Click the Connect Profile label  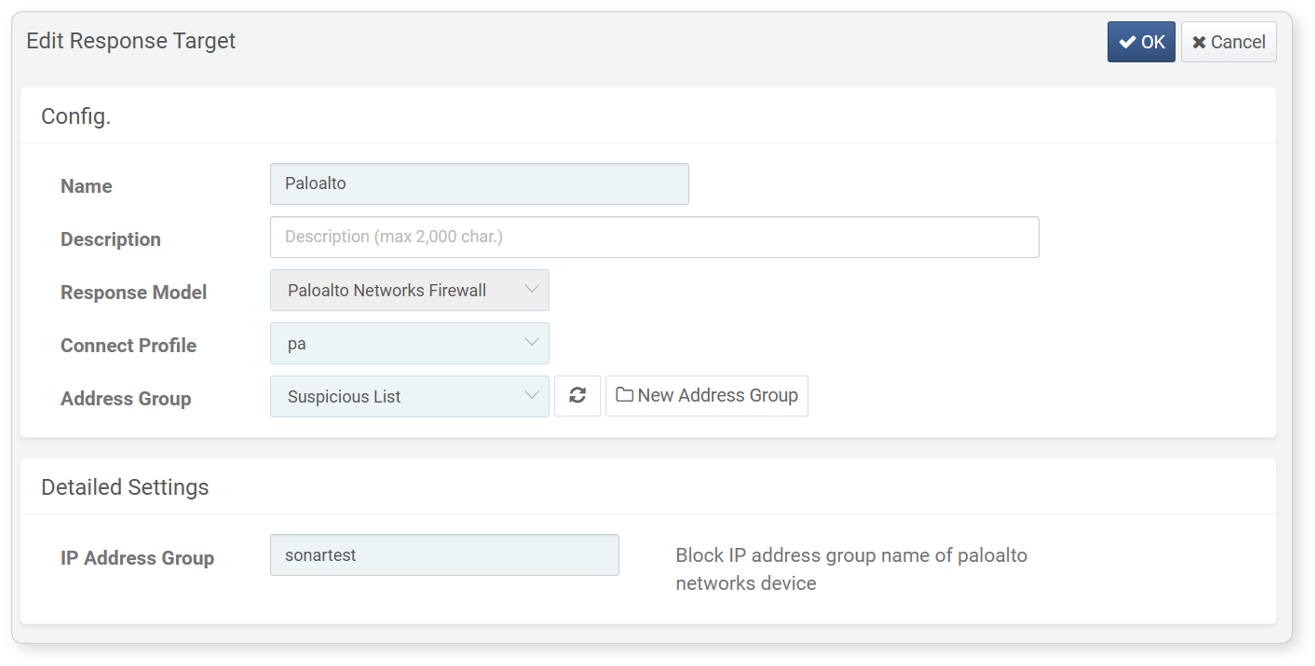coord(128,345)
